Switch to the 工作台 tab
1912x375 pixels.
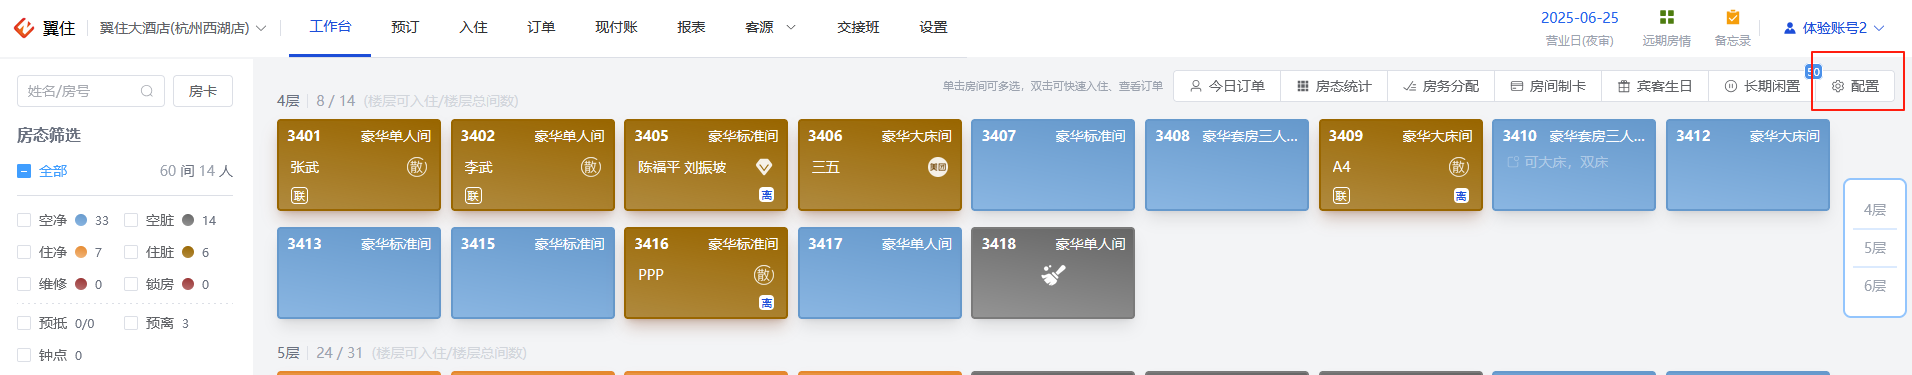tap(330, 26)
